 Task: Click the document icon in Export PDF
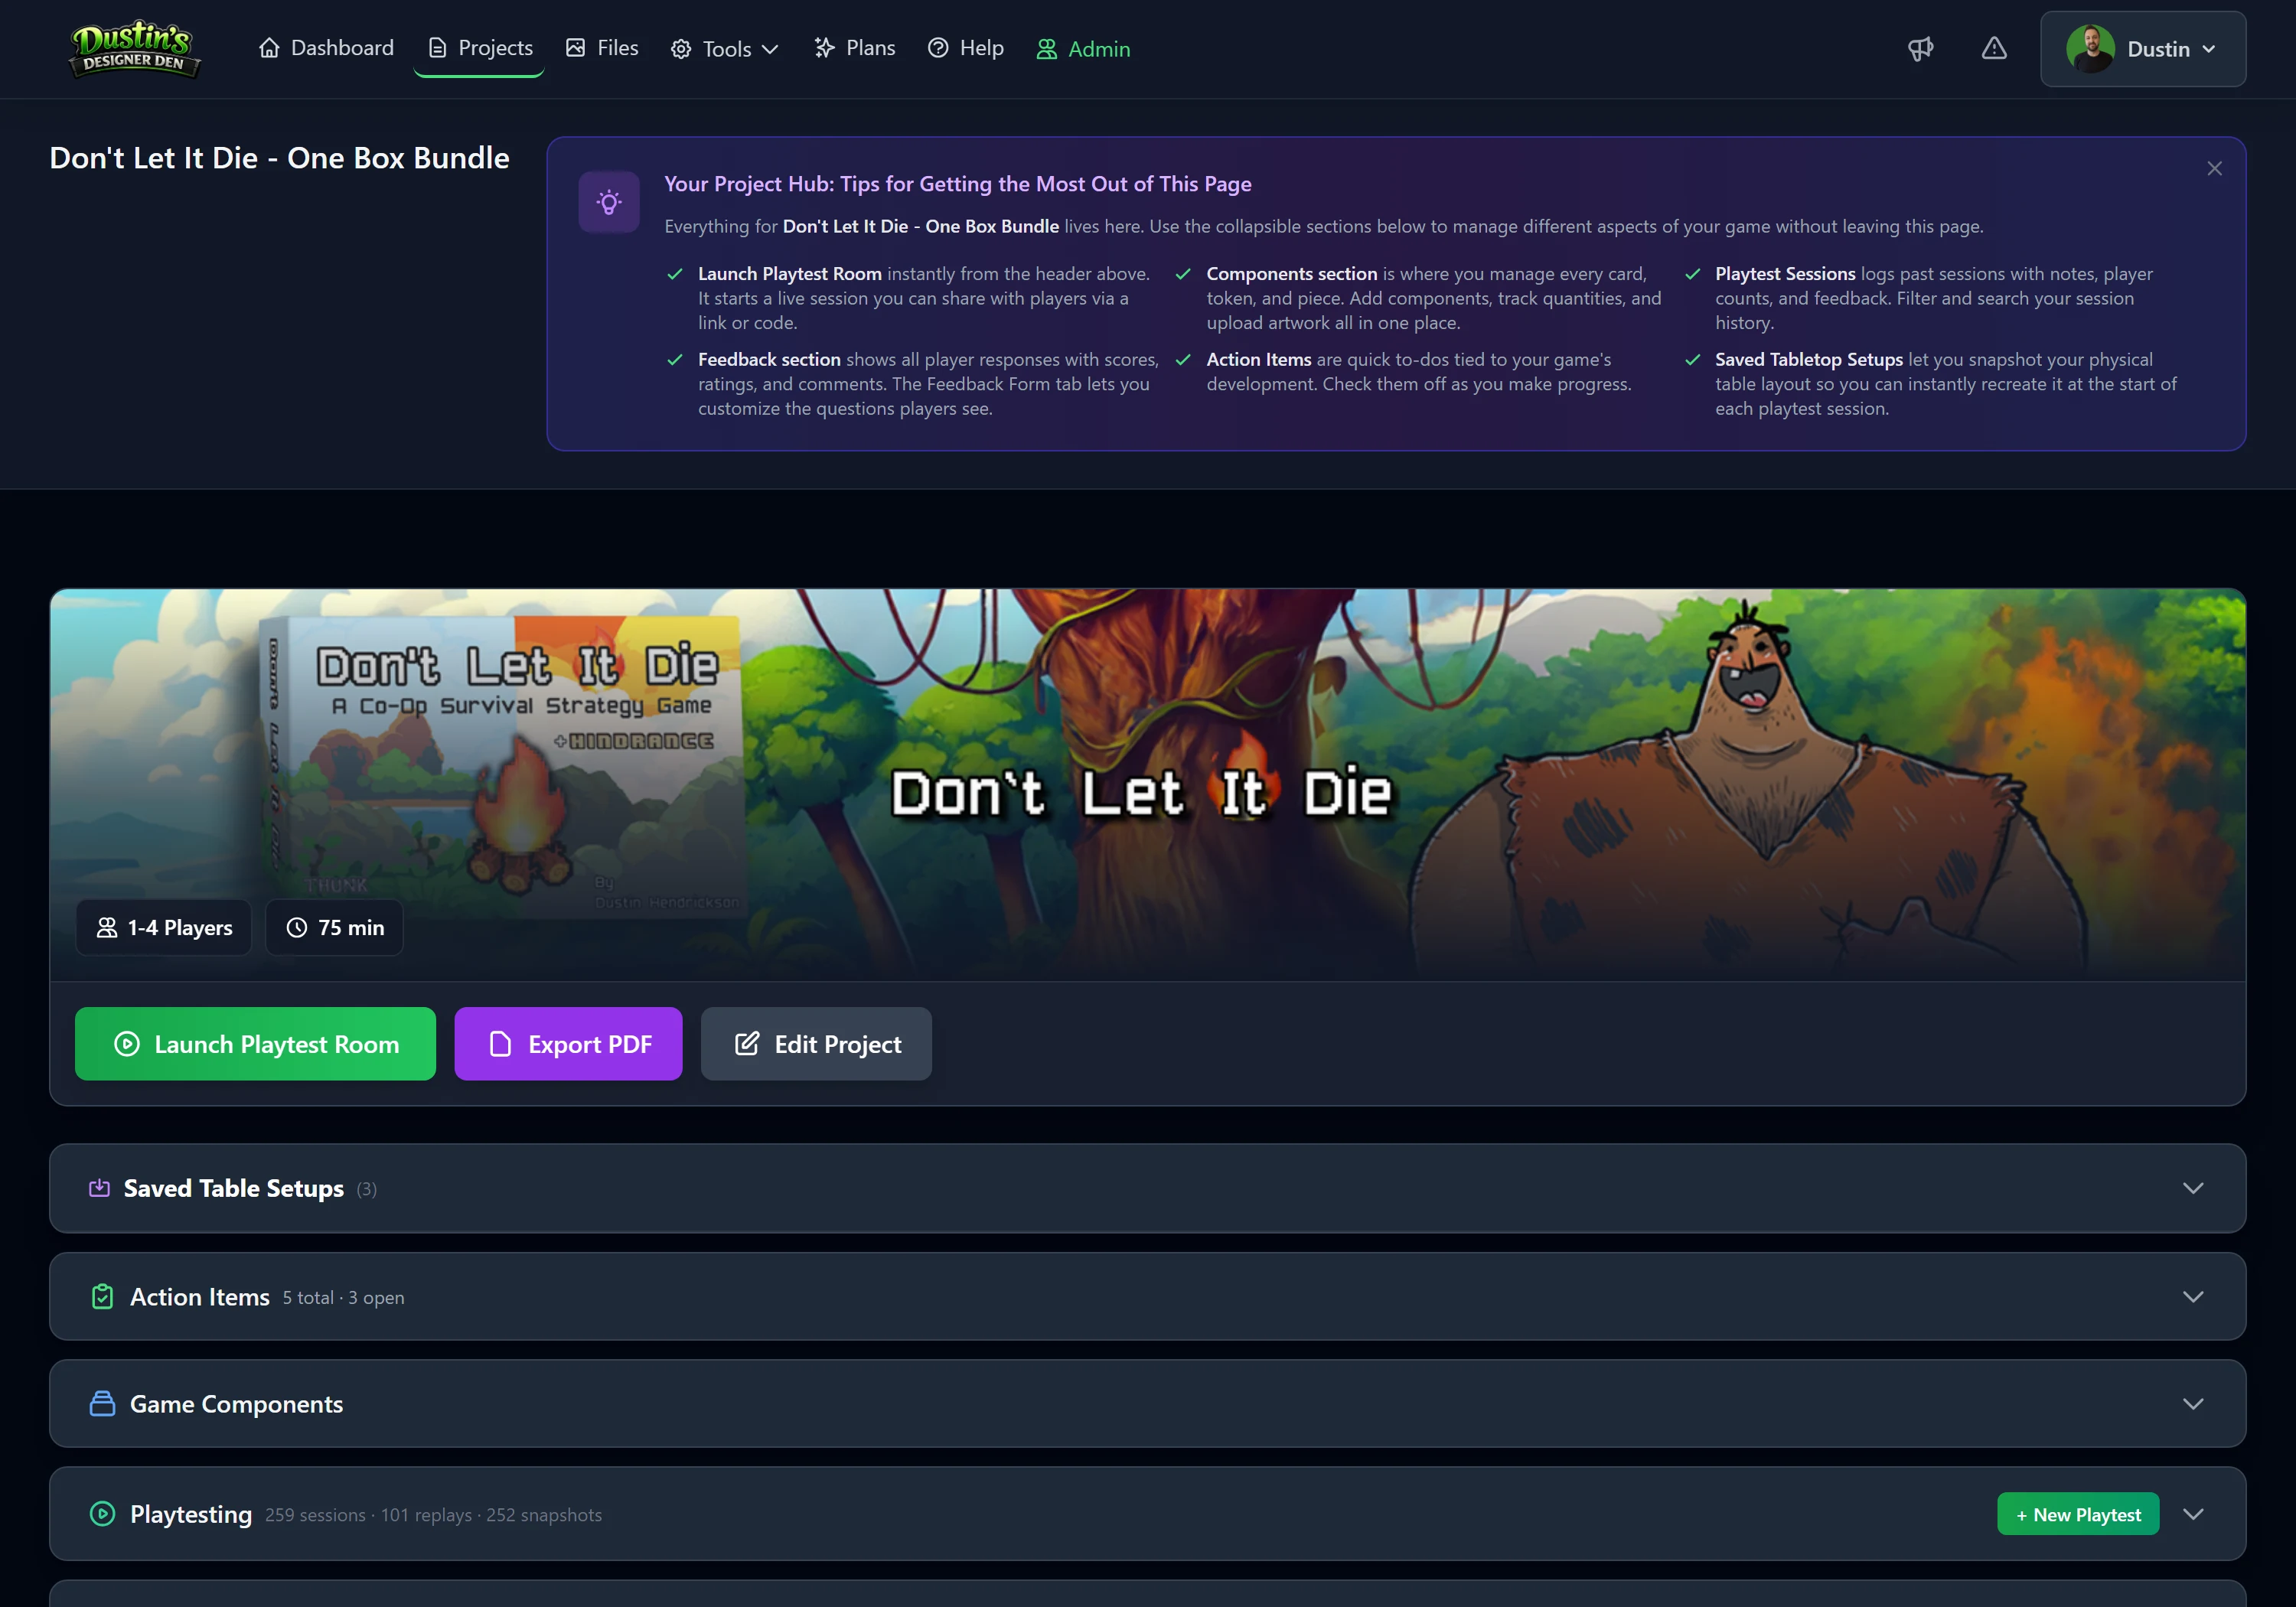coord(500,1043)
